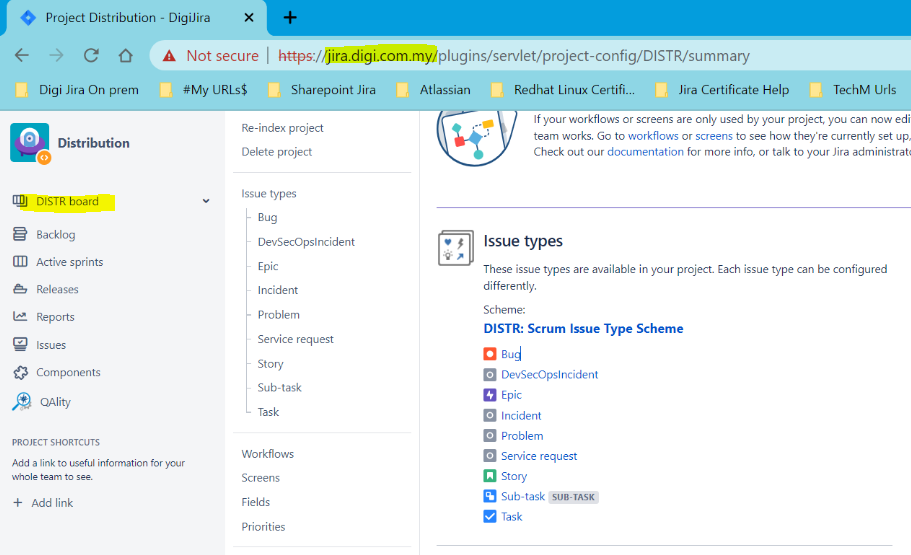Screen dimensions: 911x555
Task: Open Fields settings
Action: click(256, 502)
